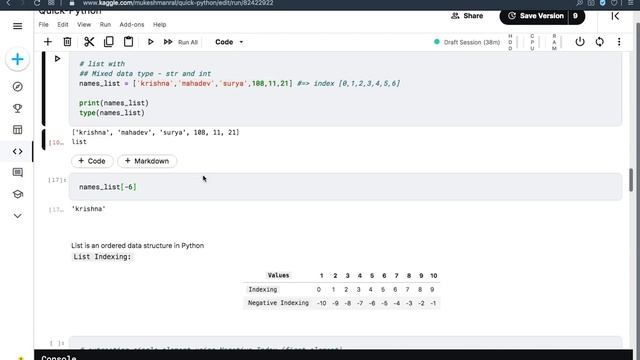Click the List Indexing: heading
The height and width of the screenshot is (360, 640).
pos(102,257)
